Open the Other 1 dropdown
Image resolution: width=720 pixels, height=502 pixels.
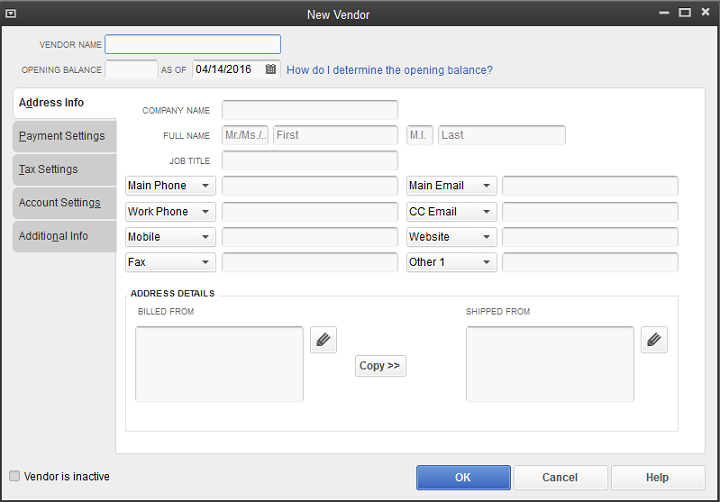[x=451, y=262]
